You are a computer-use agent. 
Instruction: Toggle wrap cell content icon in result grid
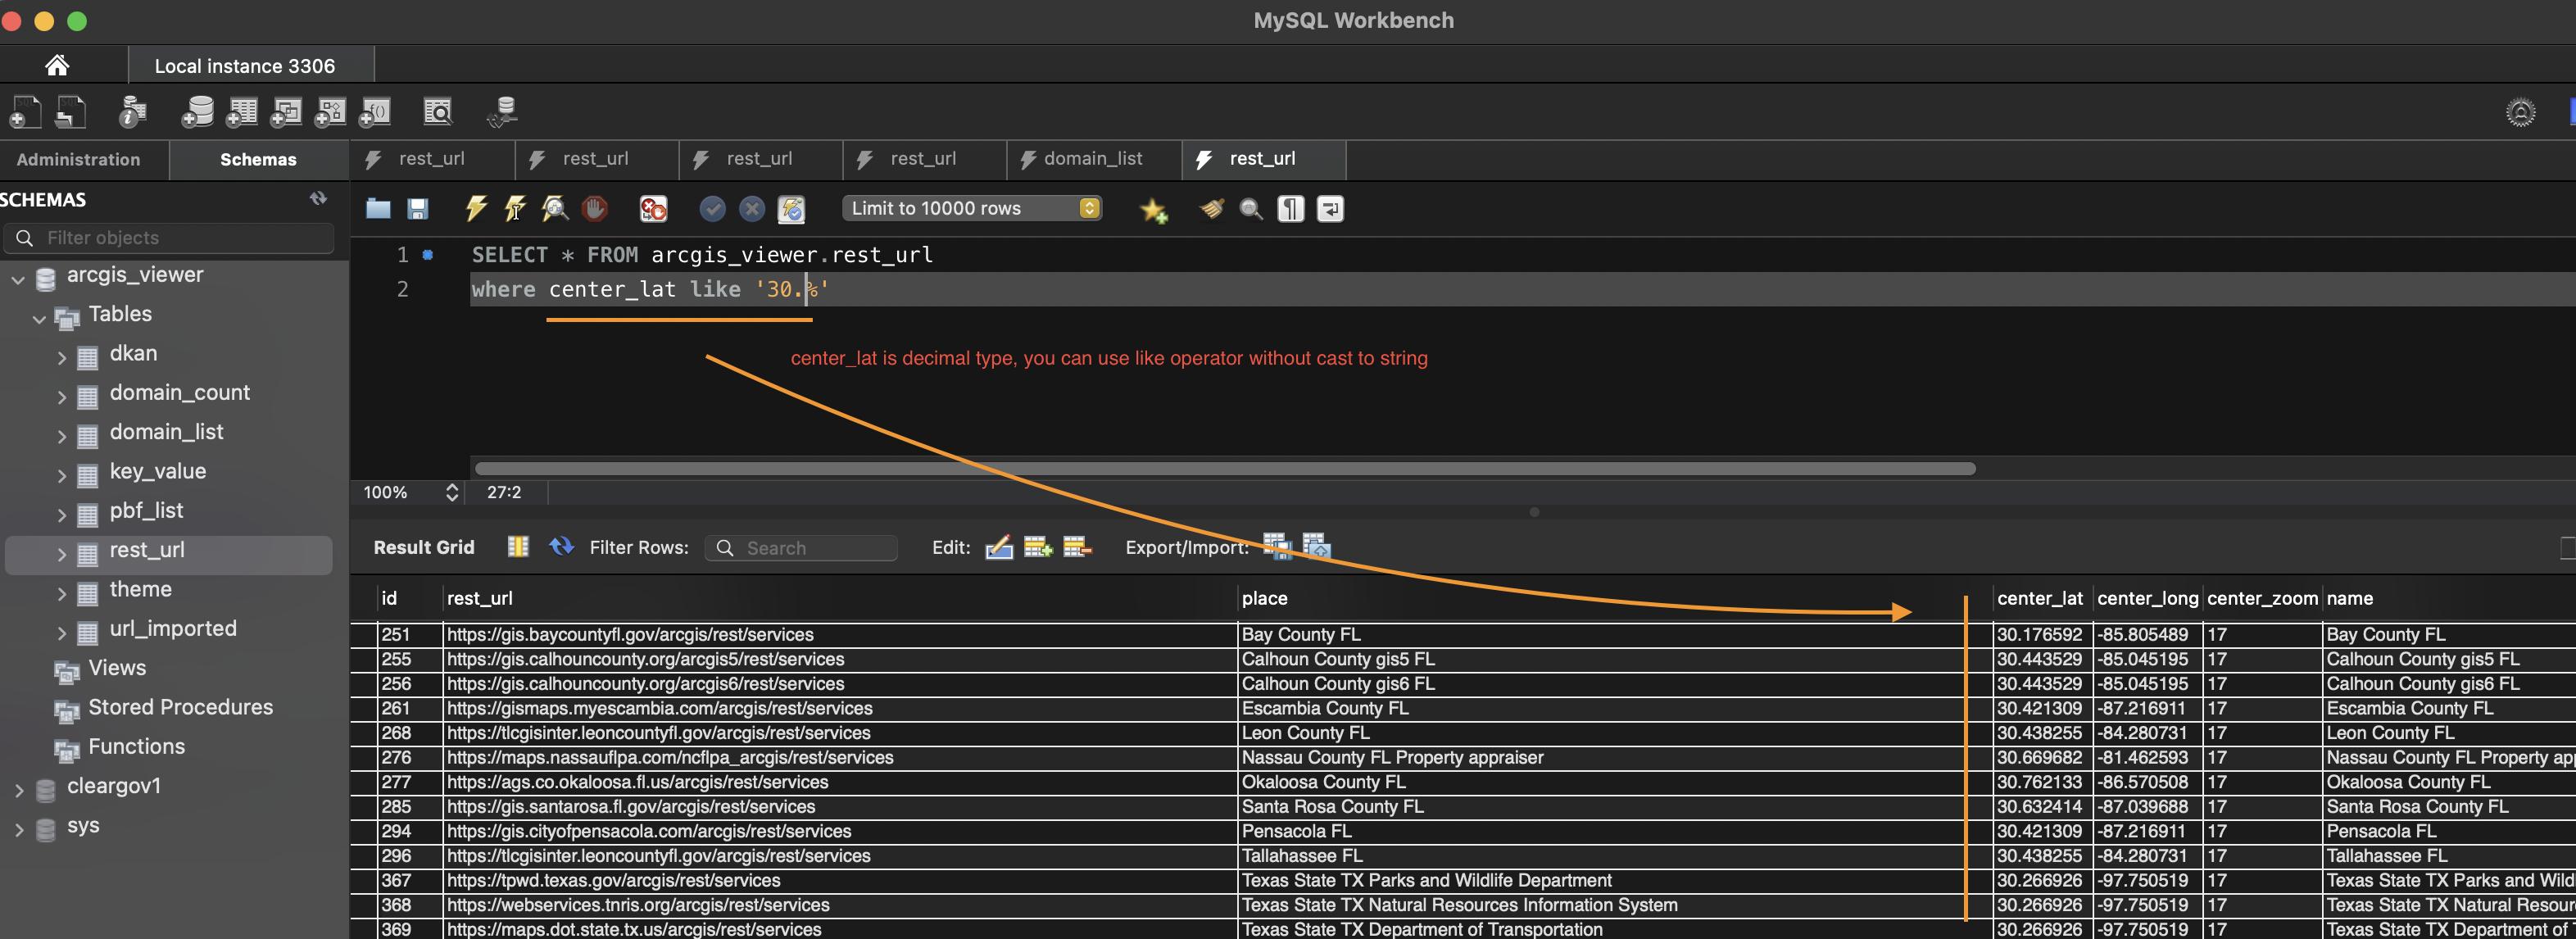[x=518, y=546]
